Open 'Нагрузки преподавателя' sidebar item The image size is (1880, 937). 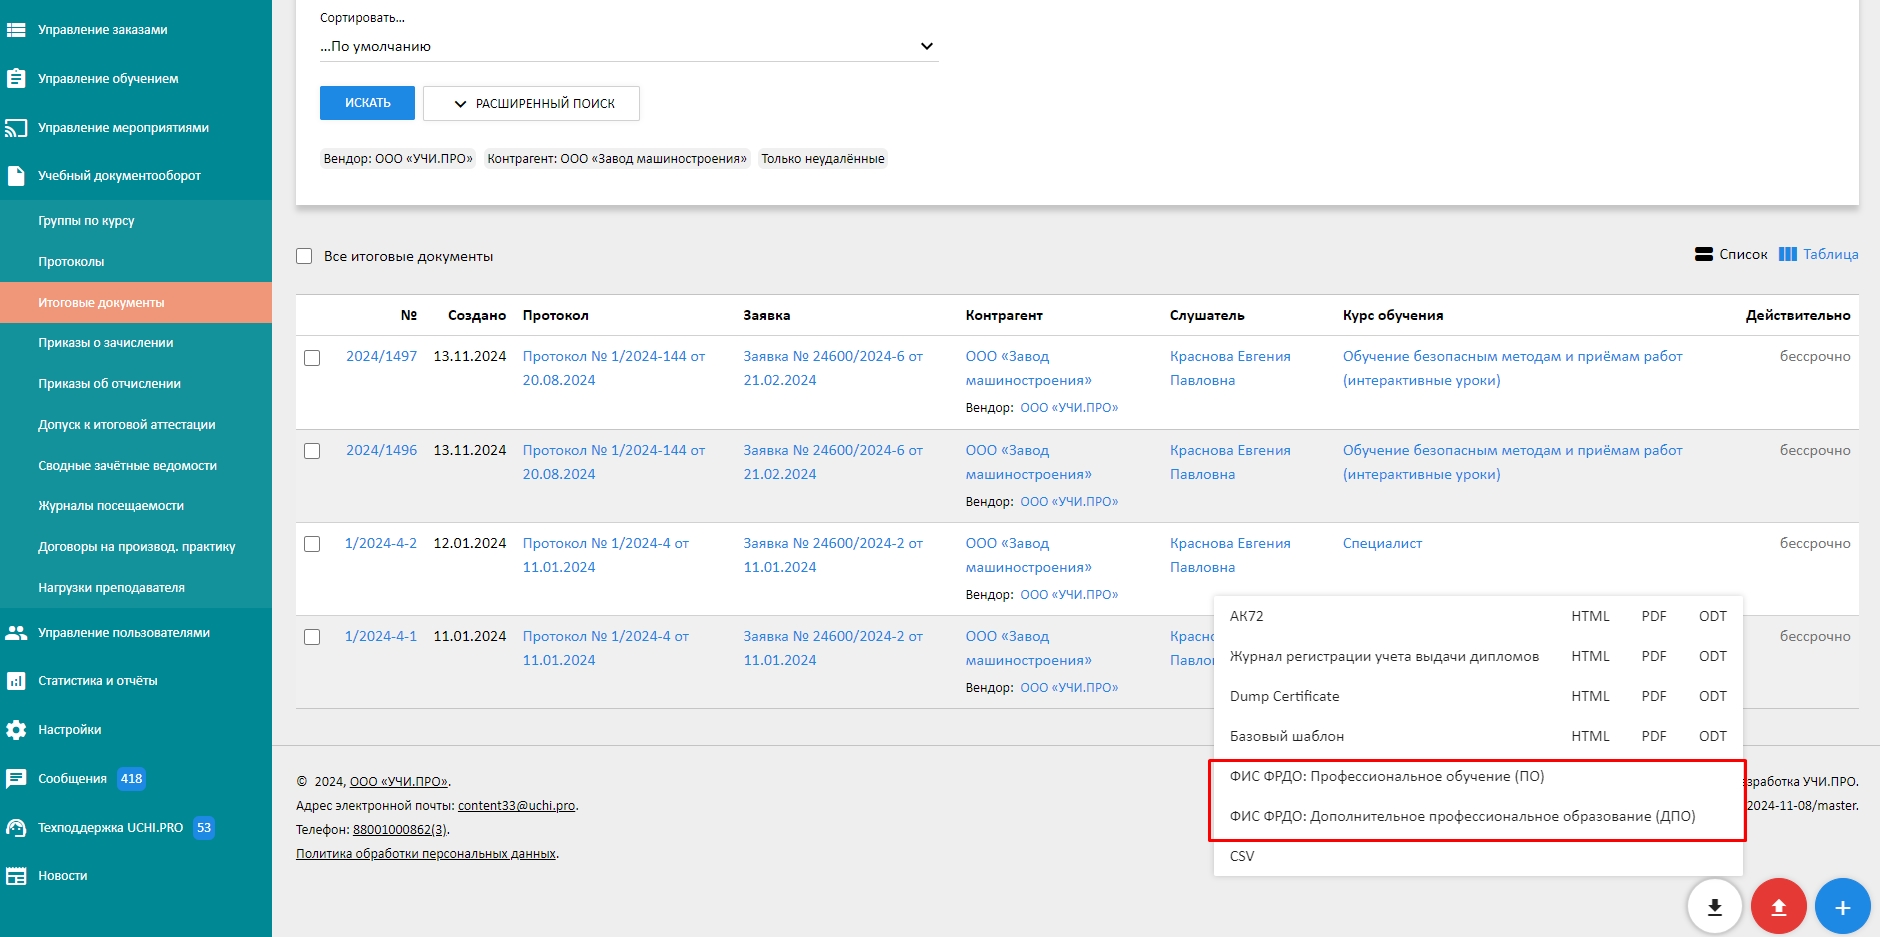pyautogui.click(x=136, y=588)
